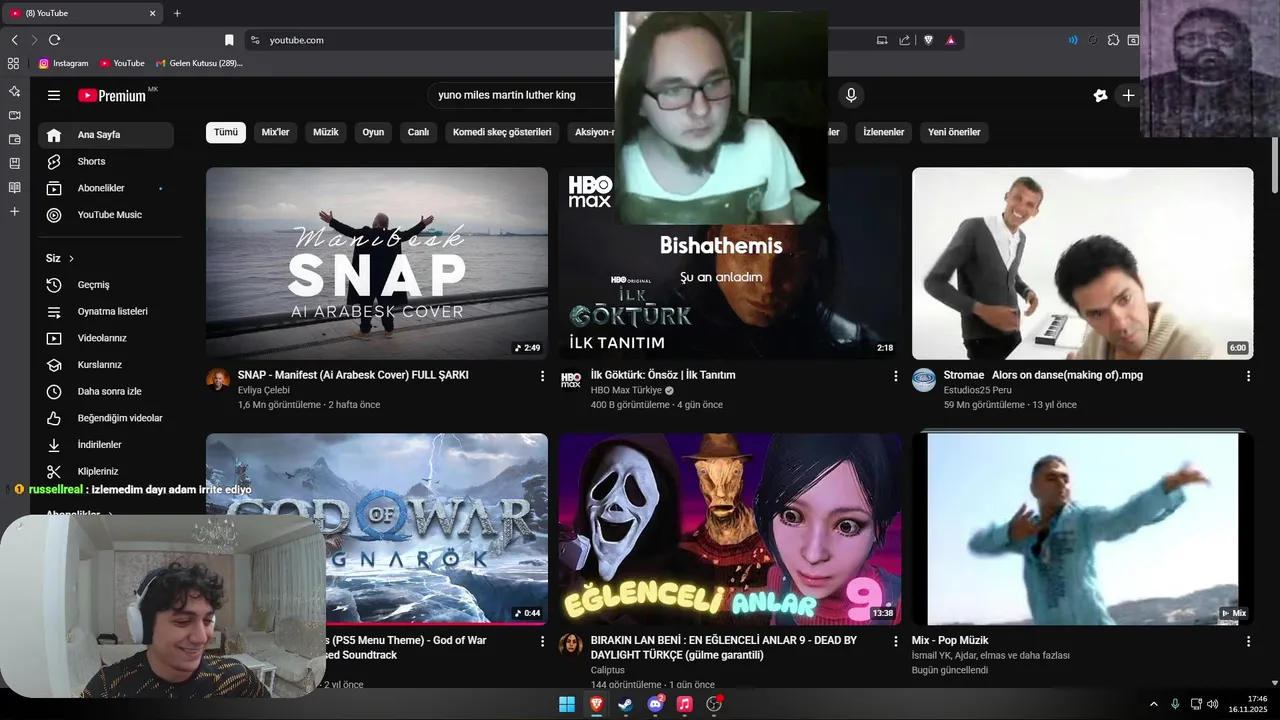Open the Brave Rewards triangle icon
Image resolution: width=1280 pixels, height=720 pixels.
[950, 40]
